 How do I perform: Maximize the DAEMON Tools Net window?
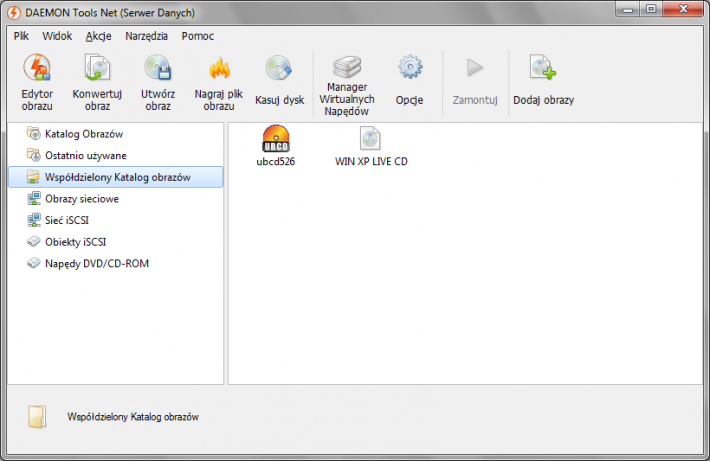pyautogui.click(x=651, y=9)
